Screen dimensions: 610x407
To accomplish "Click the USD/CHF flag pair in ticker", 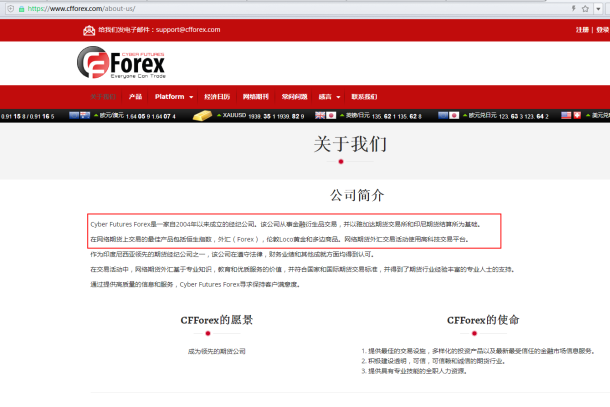I will [x=571, y=115].
